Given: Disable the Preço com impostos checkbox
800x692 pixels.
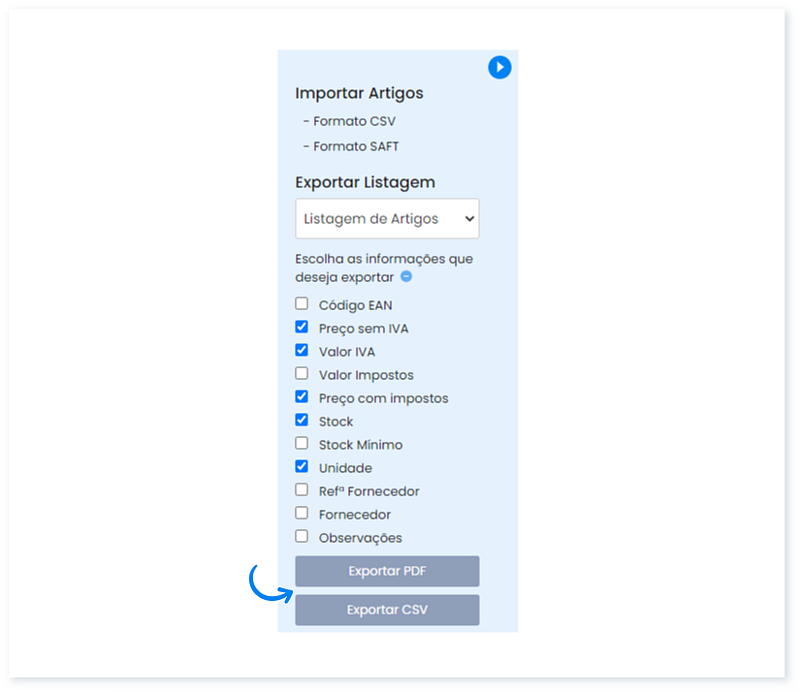Looking at the screenshot, I should (302, 397).
